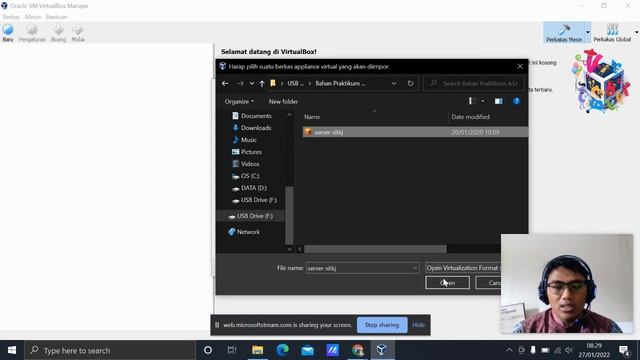
Task: Change view layout icon
Action: coord(472,101)
